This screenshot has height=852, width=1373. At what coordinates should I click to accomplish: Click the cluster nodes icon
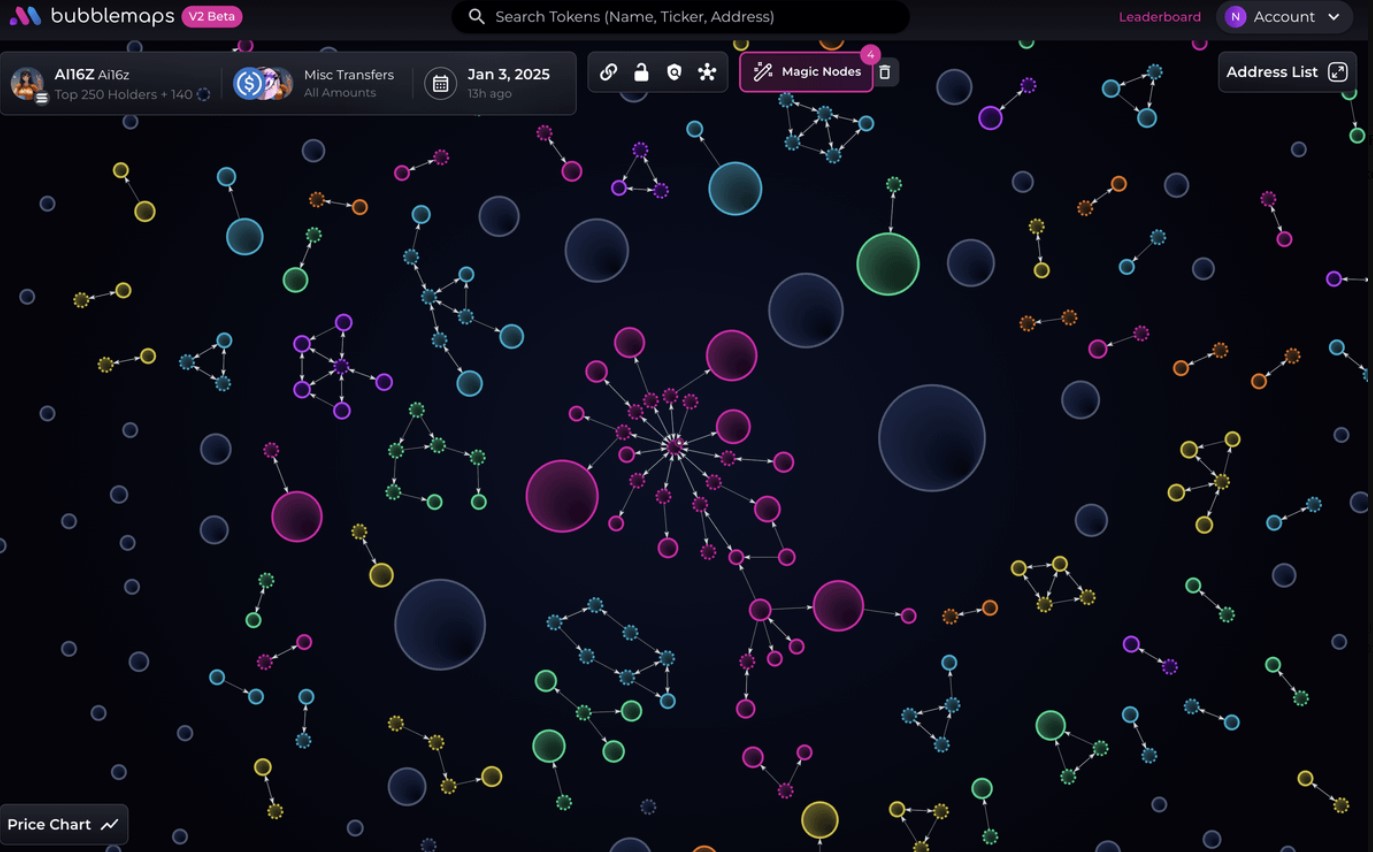pos(707,72)
